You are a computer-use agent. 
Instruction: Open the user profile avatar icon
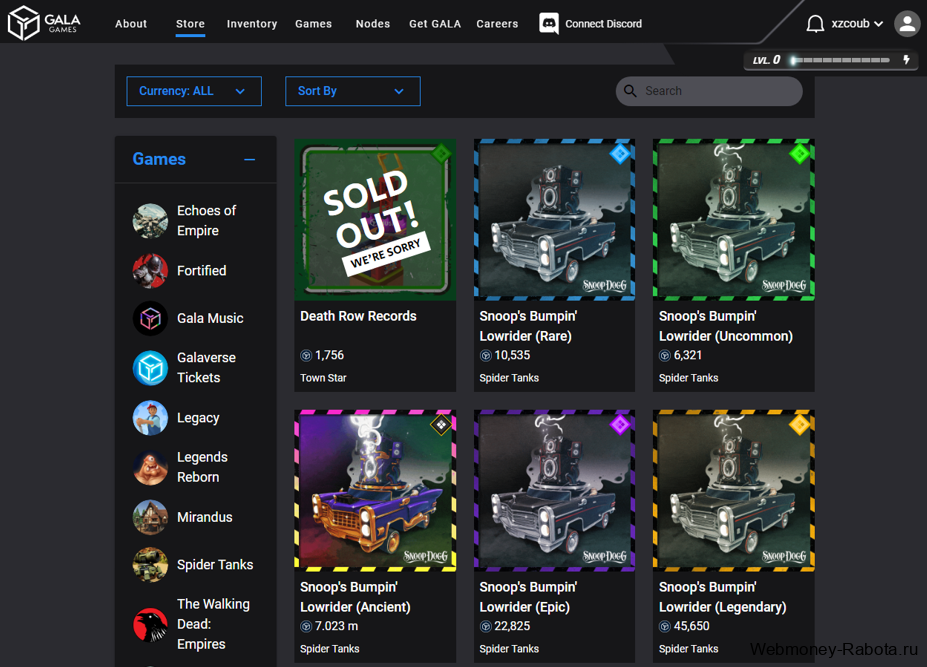(x=907, y=24)
